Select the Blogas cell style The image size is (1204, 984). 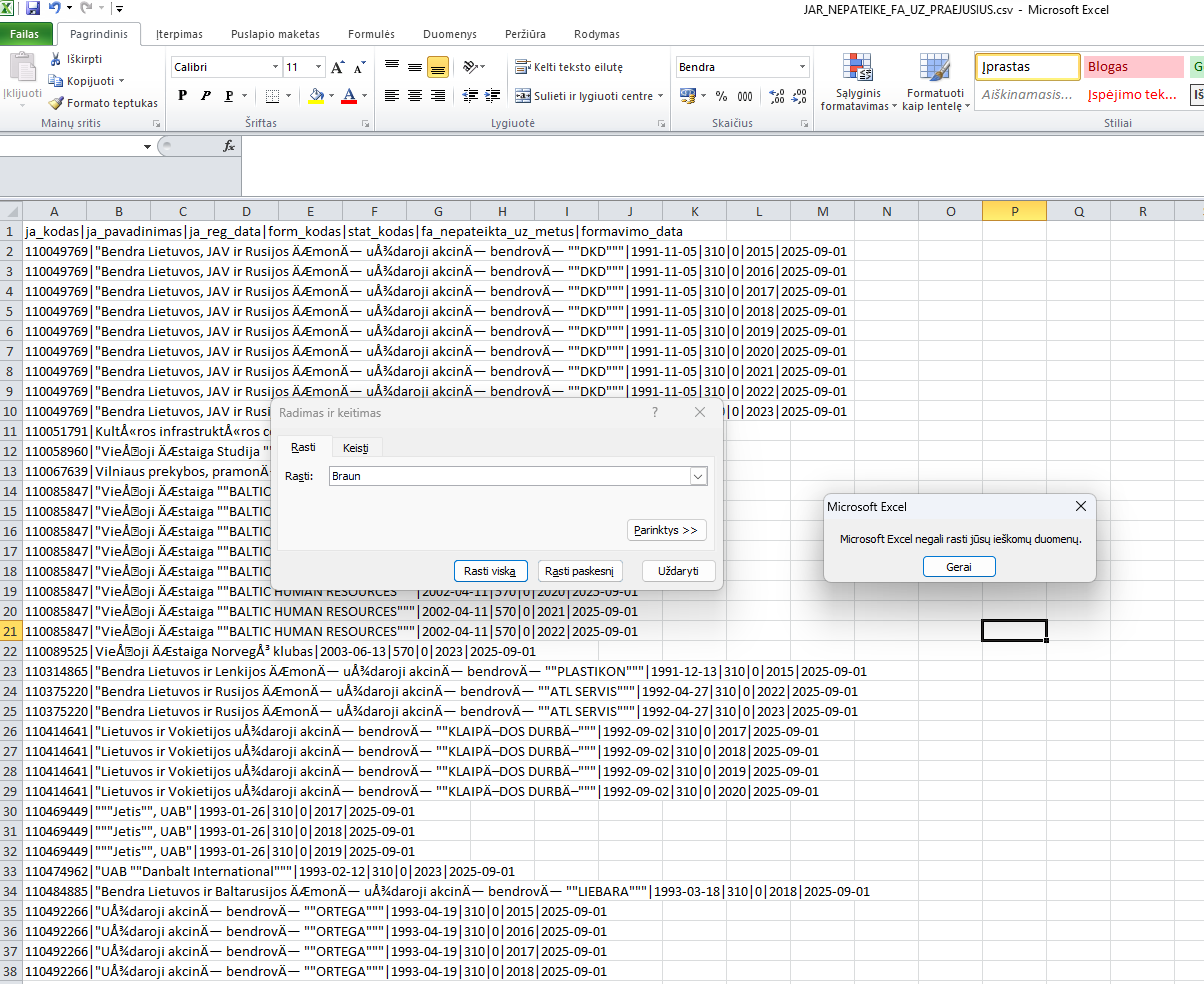tap(1132, 67)
